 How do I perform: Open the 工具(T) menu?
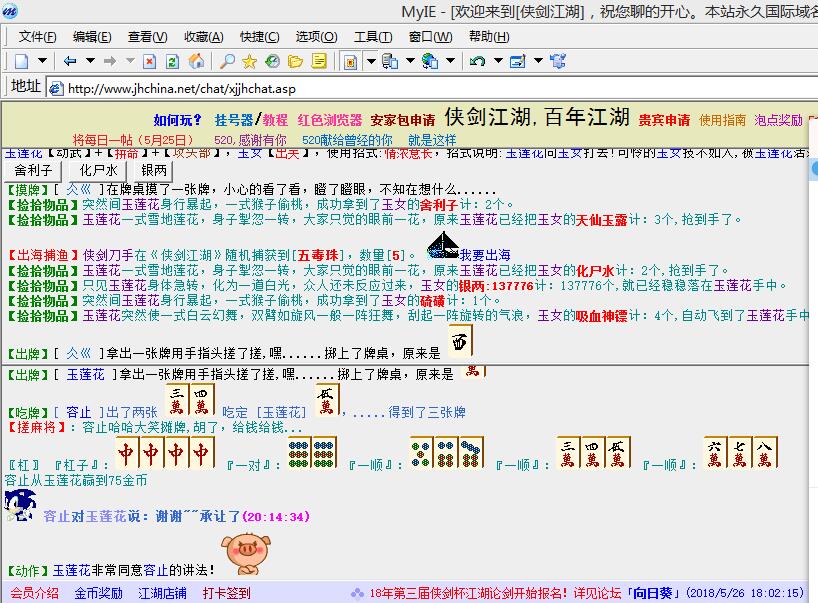click(373, 37)
